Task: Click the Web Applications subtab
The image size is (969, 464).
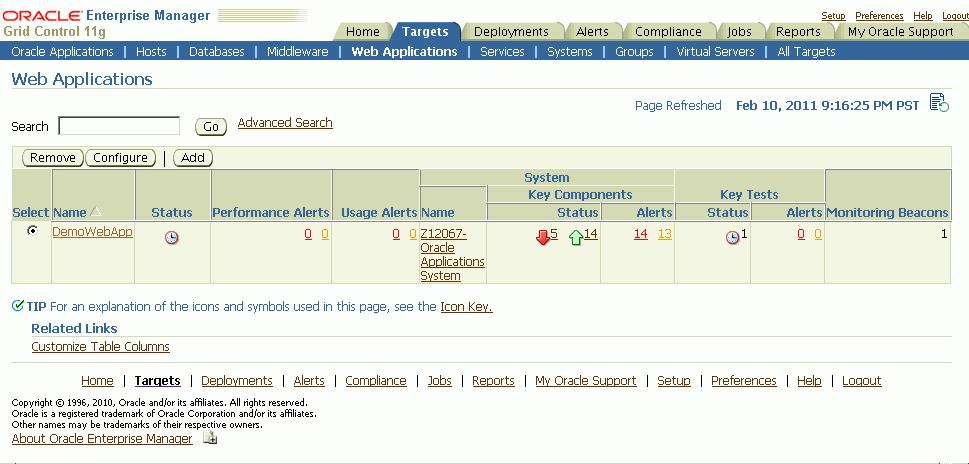Action: (x=404, y=52)
